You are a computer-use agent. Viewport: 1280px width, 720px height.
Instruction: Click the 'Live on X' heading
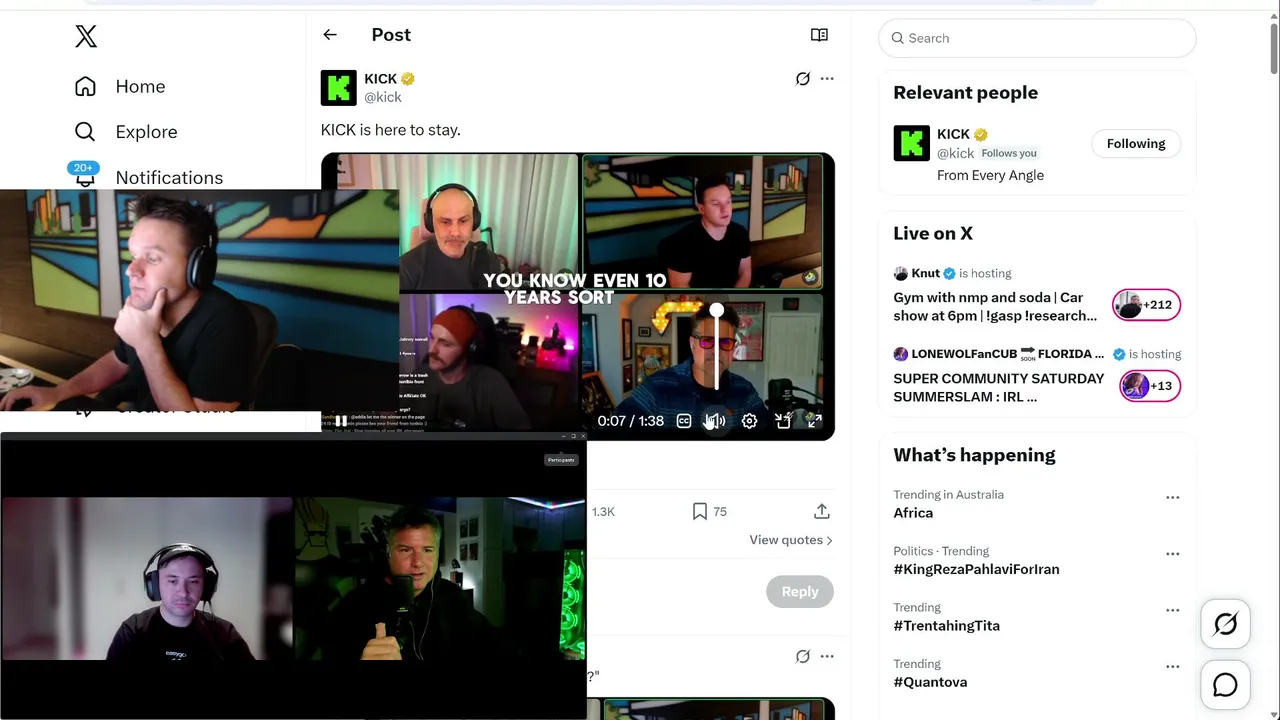point(933,233)
